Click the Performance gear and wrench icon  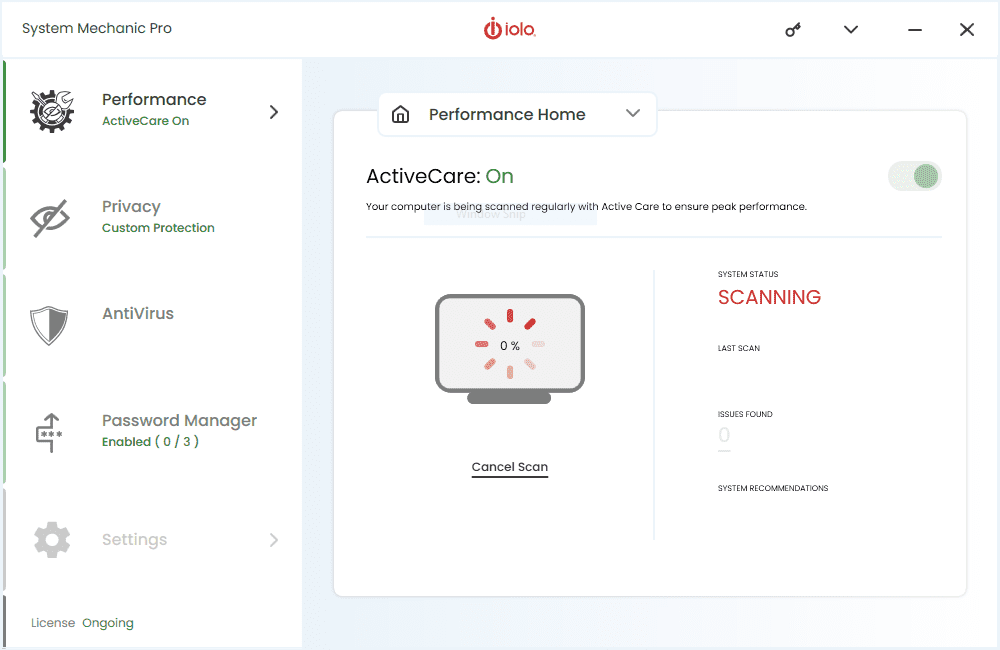pyautogui.click(x=52, y=112)
